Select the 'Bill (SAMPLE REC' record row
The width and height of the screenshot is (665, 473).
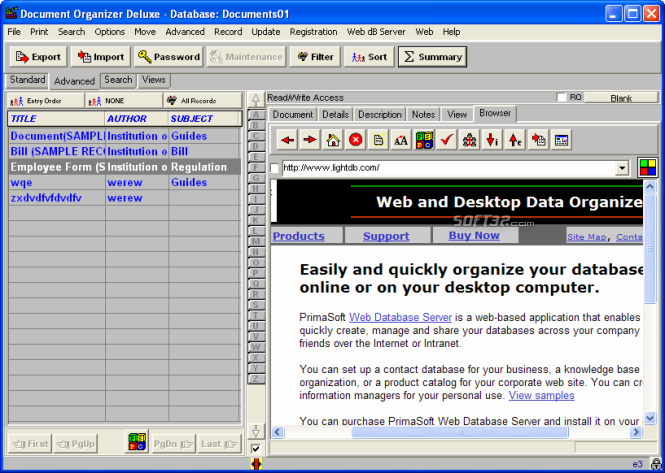124,151
